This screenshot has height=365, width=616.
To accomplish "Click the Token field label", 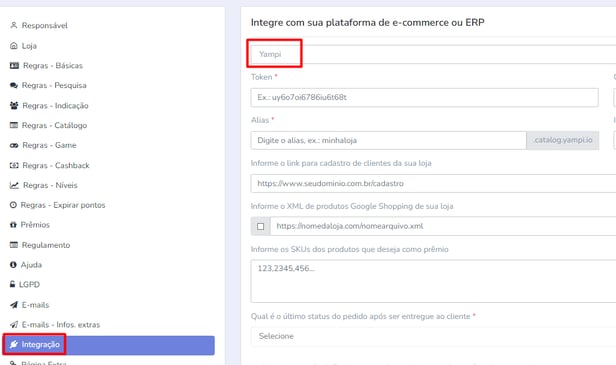I will [262, 77].
